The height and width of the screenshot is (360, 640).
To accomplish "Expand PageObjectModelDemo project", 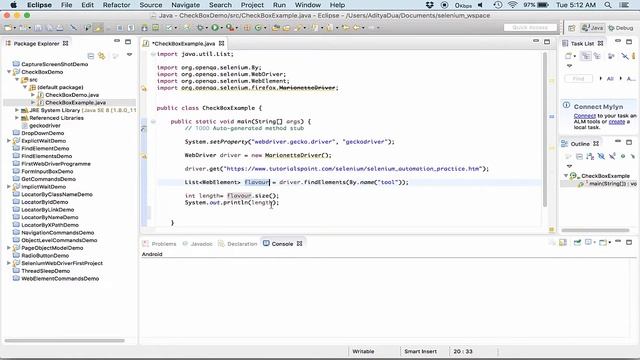I will click(x=9, y=248).
